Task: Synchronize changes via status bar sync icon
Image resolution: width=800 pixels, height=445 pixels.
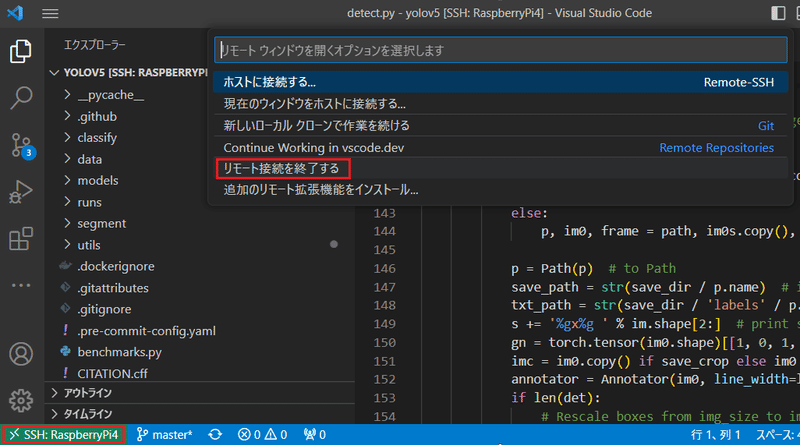Action: [215, 435]
